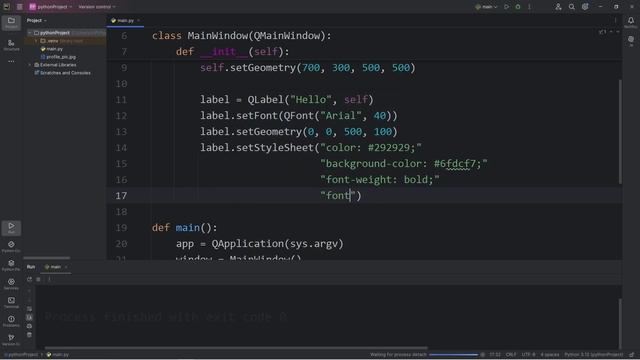Show more tool windows ellipsis

coord(11,61)
